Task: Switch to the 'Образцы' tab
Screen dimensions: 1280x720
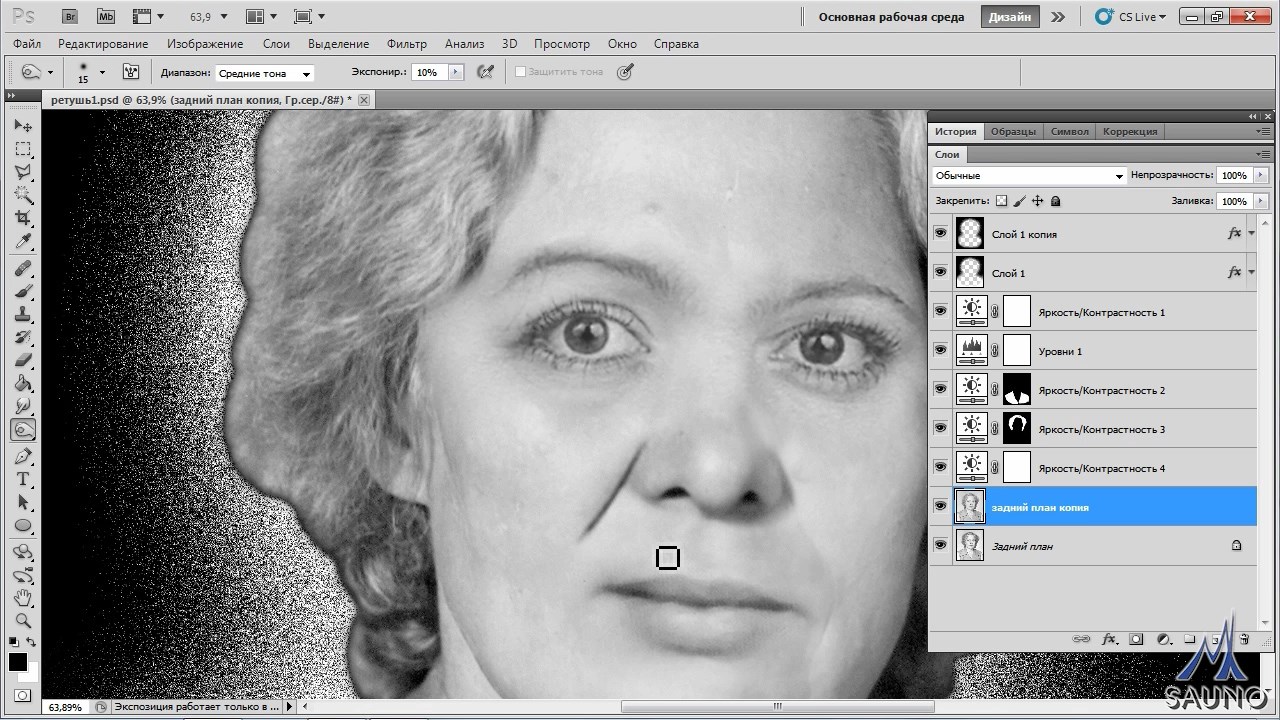Action: tap(1013, 131)
